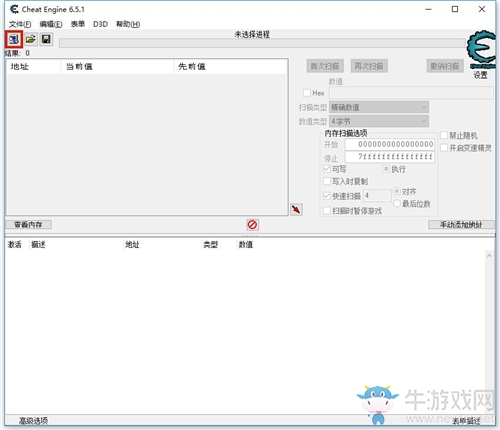
Task: Open the process list icon
Action: tap(14, 39)
